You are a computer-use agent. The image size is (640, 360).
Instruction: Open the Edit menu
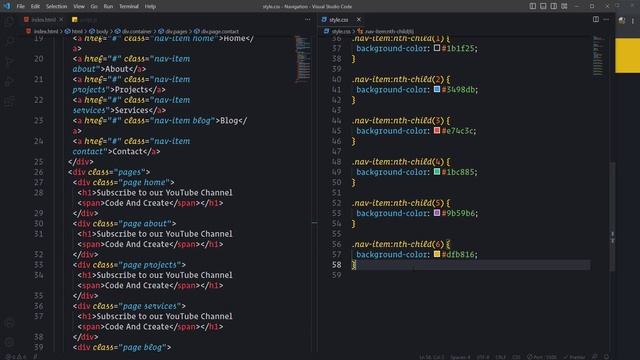(x=35, y=6)
